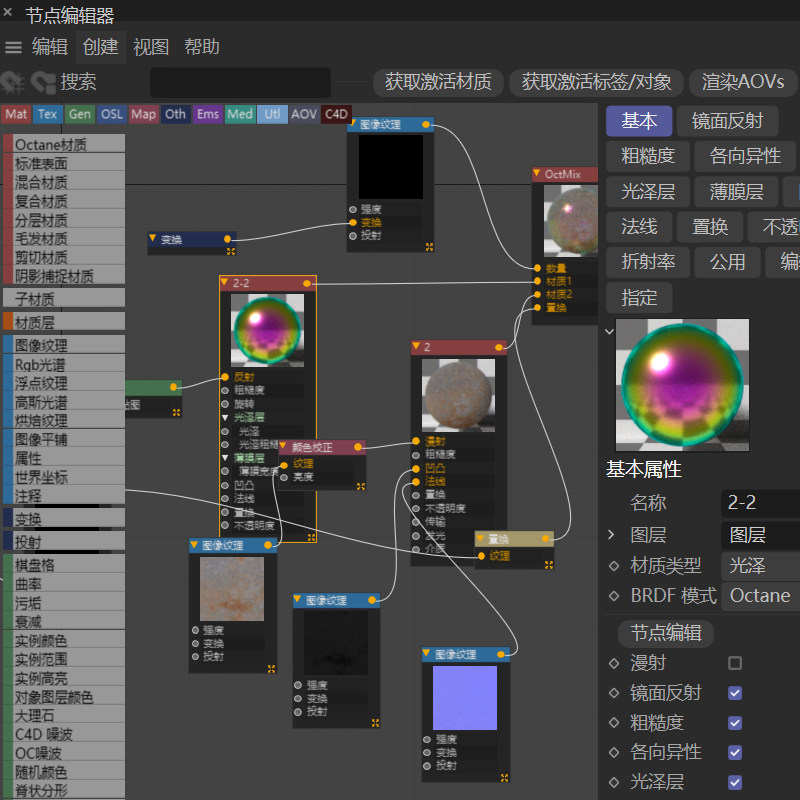Screen dimensions: 800x800
Task: Uncheck the 光泽层 checkbox
Action: point(735,782)
